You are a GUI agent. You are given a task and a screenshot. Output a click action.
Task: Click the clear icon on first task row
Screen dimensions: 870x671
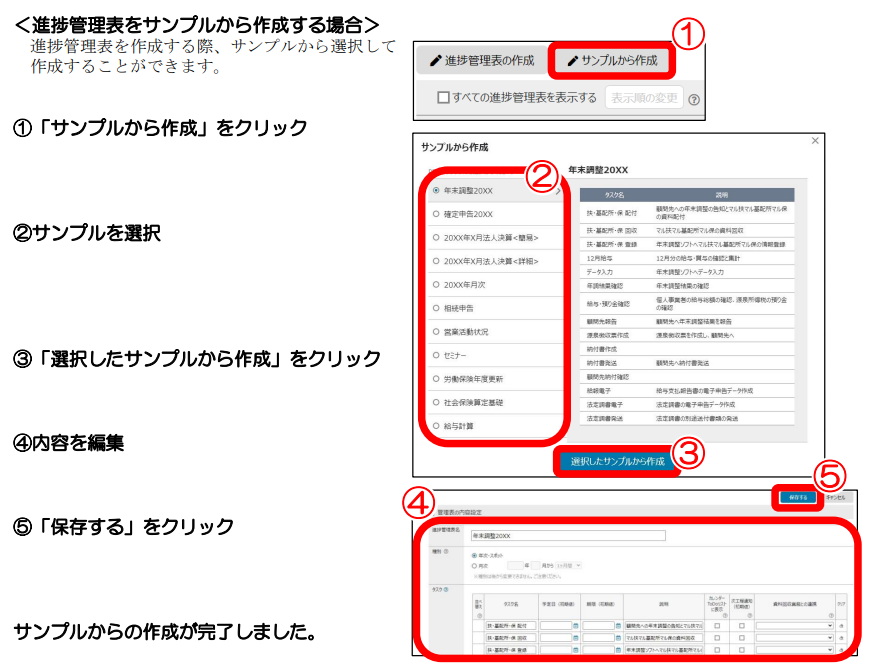(x=841, y=625)
